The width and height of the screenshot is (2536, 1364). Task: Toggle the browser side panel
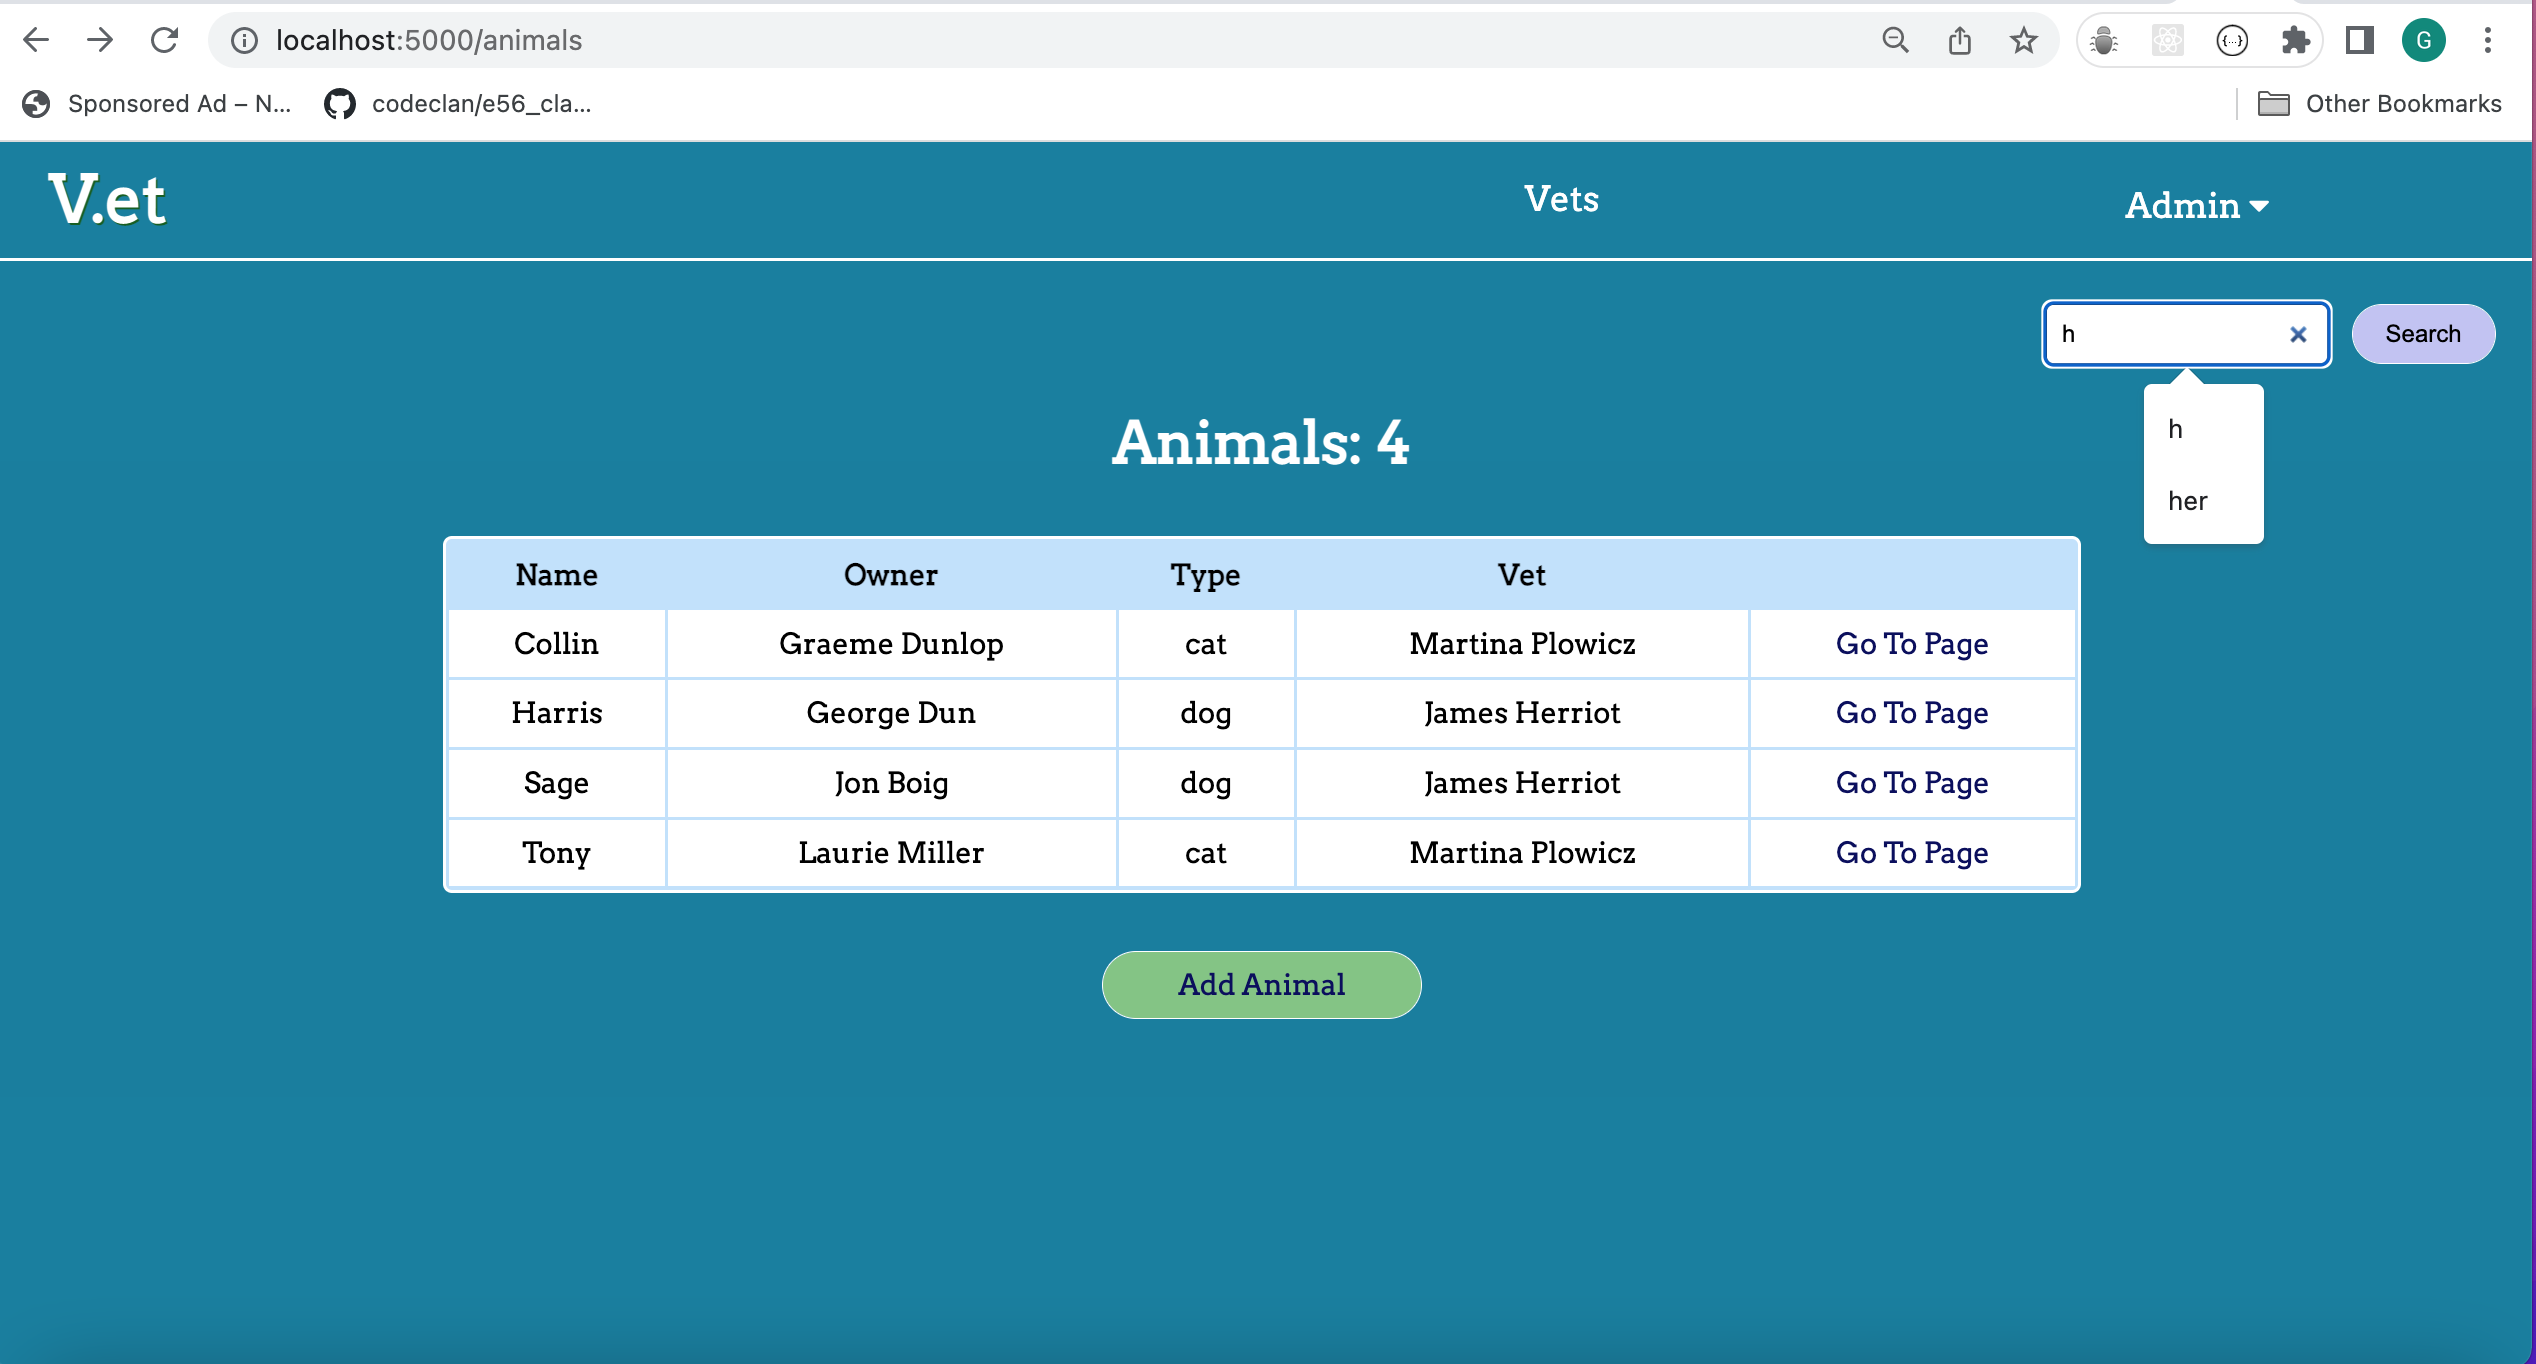[x=2360, y=40]
